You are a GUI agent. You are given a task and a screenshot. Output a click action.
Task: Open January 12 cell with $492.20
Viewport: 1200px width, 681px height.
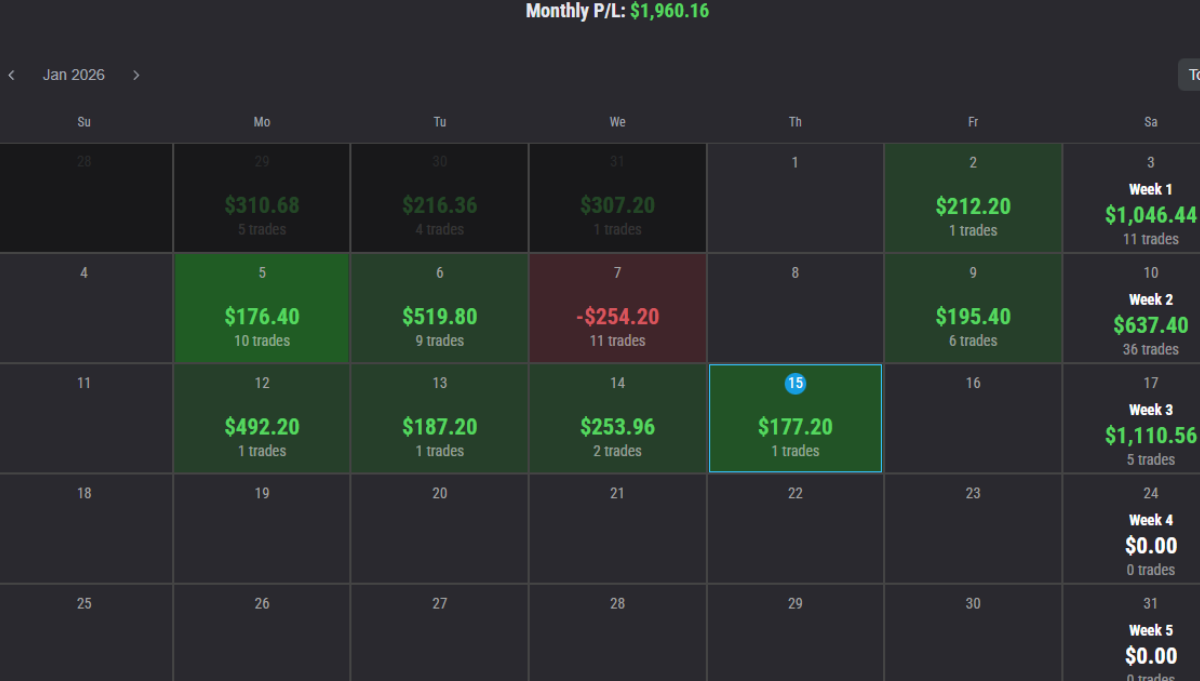[262, 418]
